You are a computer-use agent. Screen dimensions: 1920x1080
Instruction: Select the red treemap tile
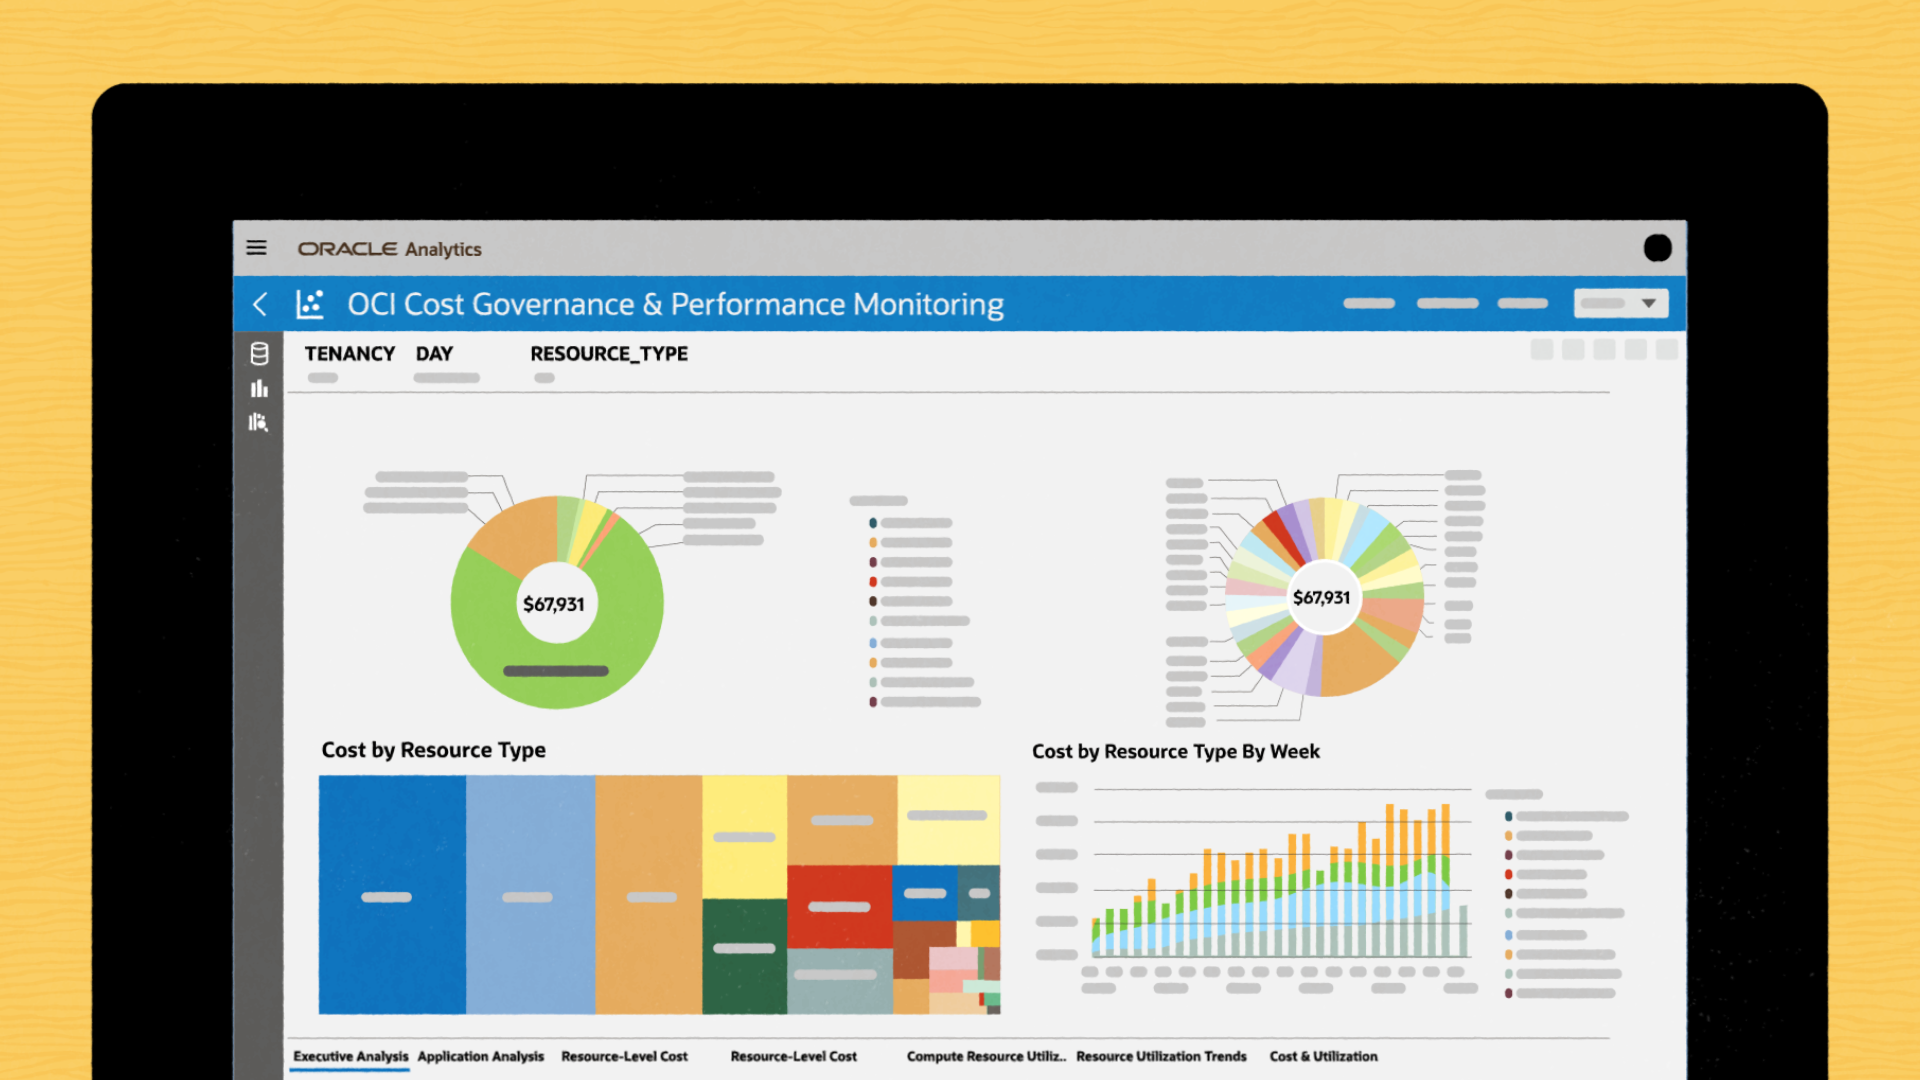[839, 907]
